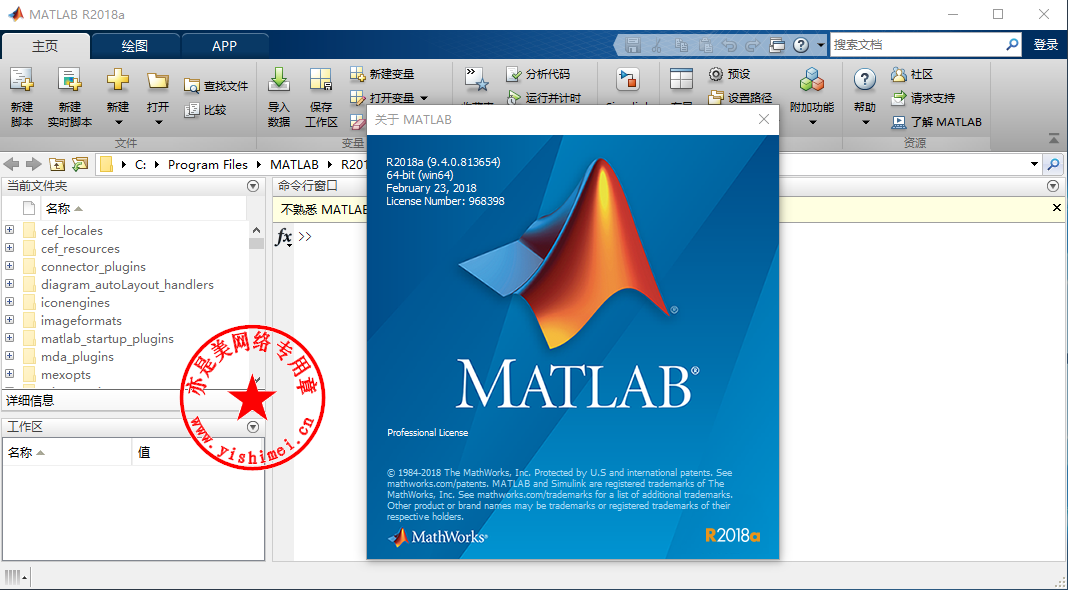Close the 关于 MATLAB dialog
This screenshot has height=590, width=1068.
[x=764, y=119]
